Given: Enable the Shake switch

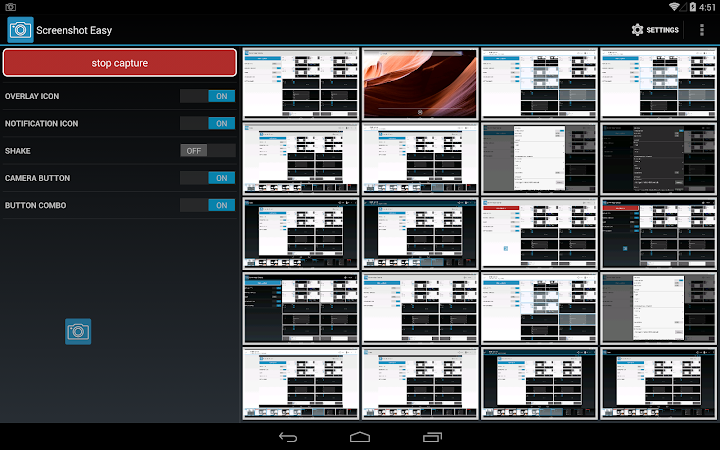Looking at the screenshot, I should click(x=208, y=151).
